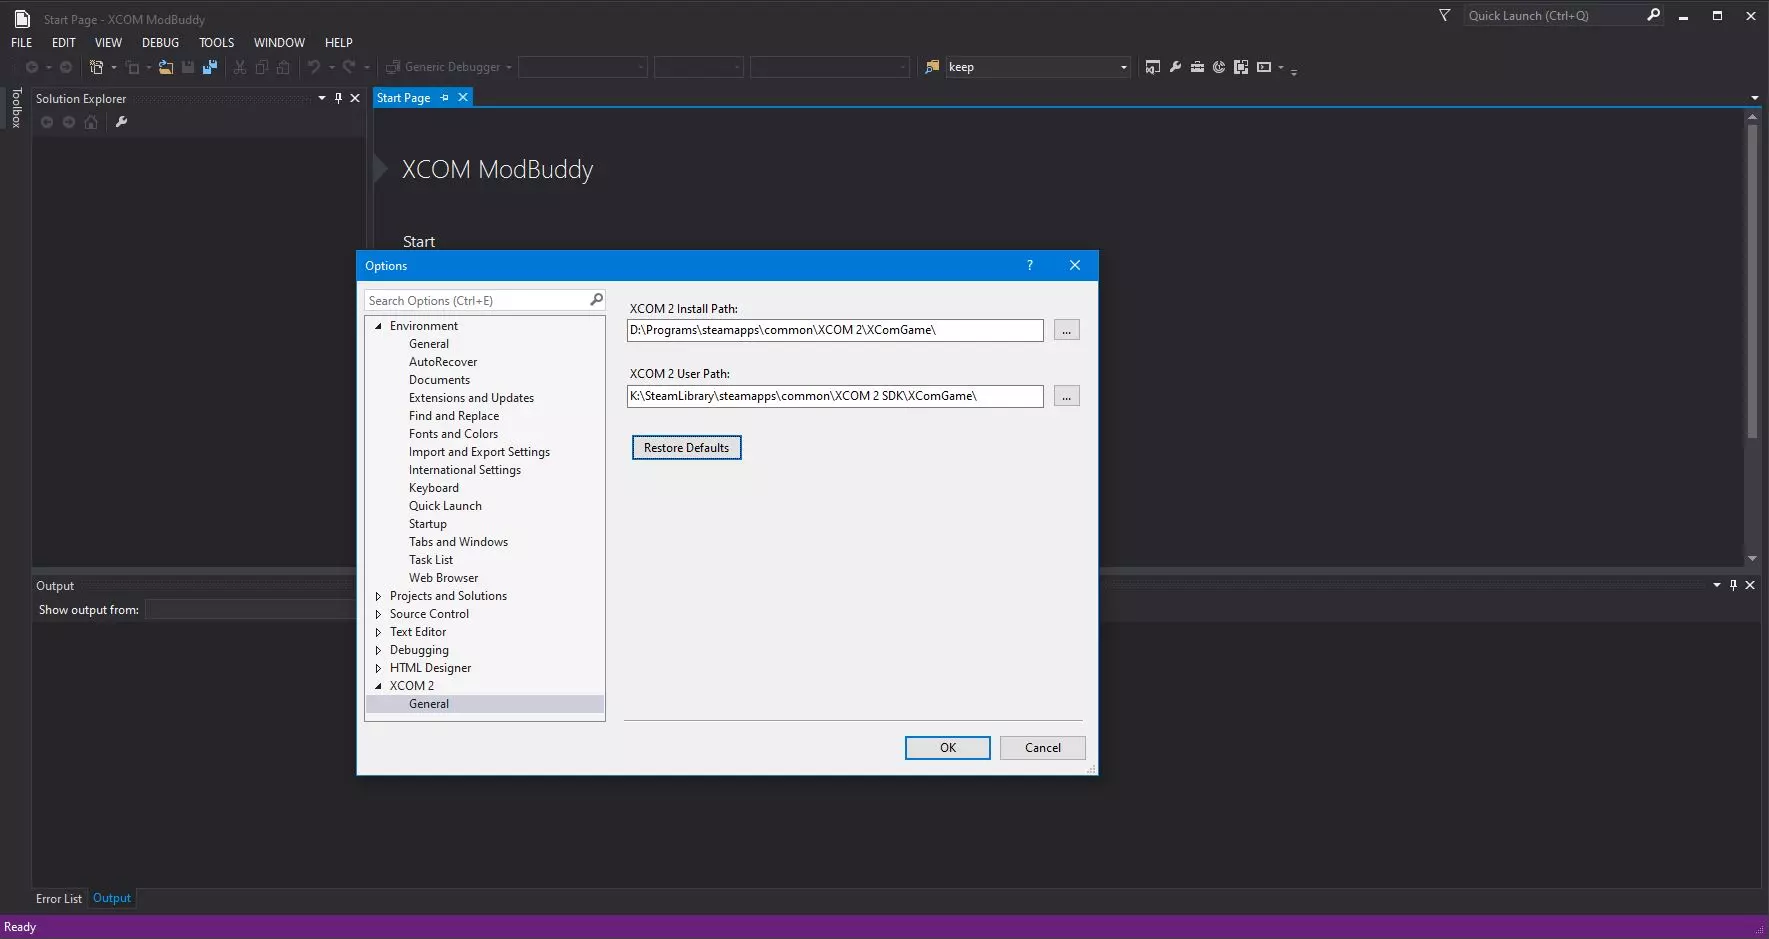Open the TOOLS menu
Viewport: 1769px width, 939px height.
coord(216,43)
